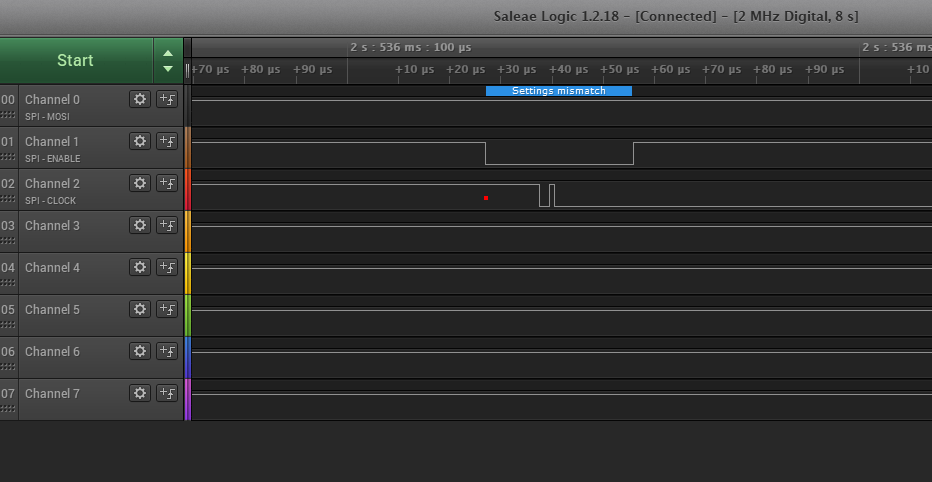Click the SPI - ENABLE analyzer label

pos(52,159)
